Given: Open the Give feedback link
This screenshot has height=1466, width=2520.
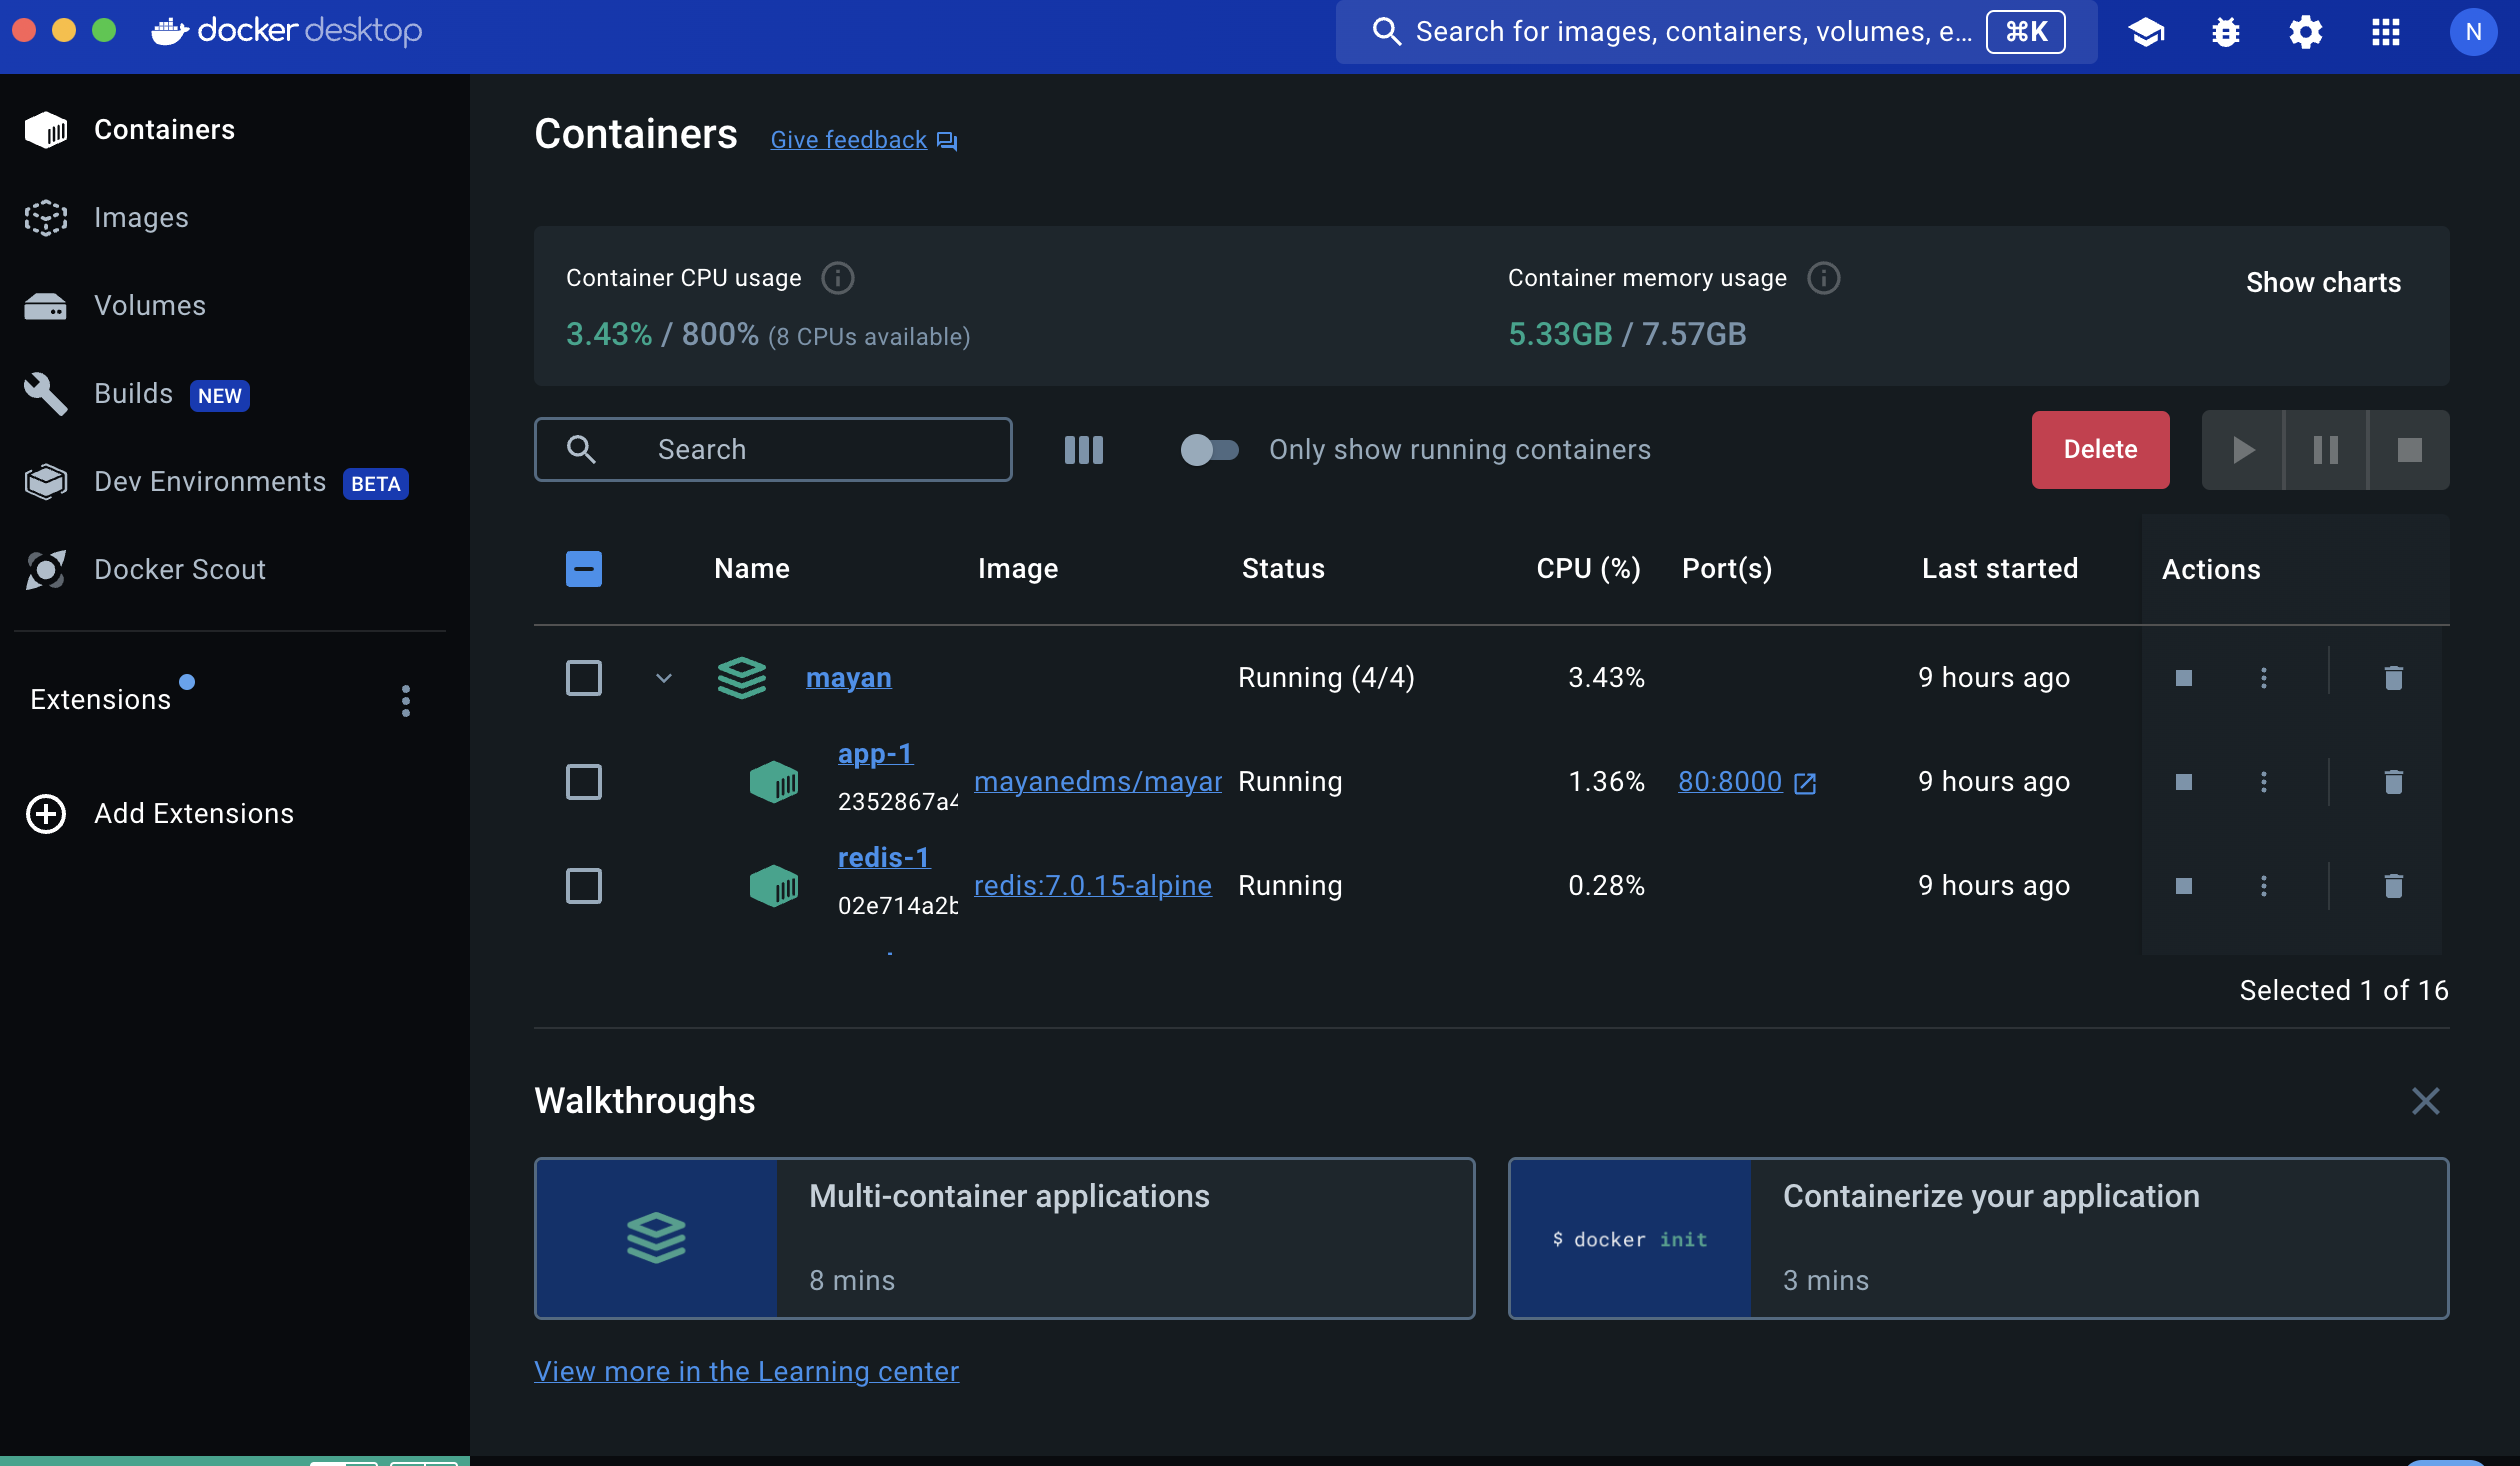Looking at the screenshot, I should pyautogui.click(x=863, y=140).
